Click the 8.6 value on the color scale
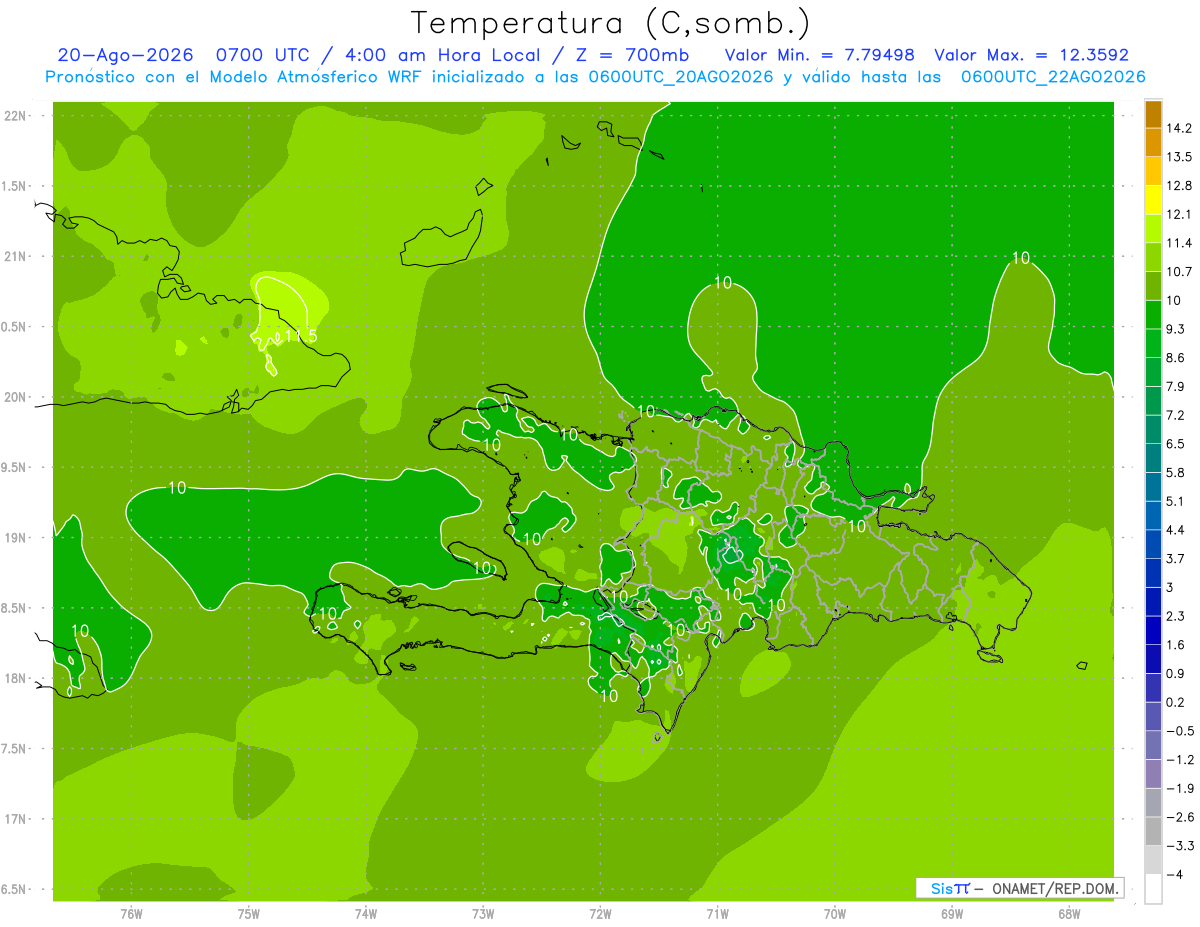Image resolution: width=1200 pixels, height=927 pixels. [1176, 358]
